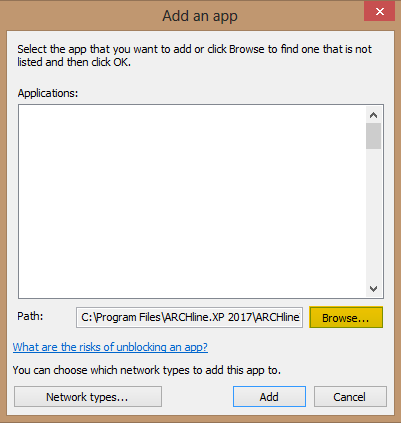Screen dimensions: 401x423
Task: Click the "Applications:" label
Action: [48, 93]
